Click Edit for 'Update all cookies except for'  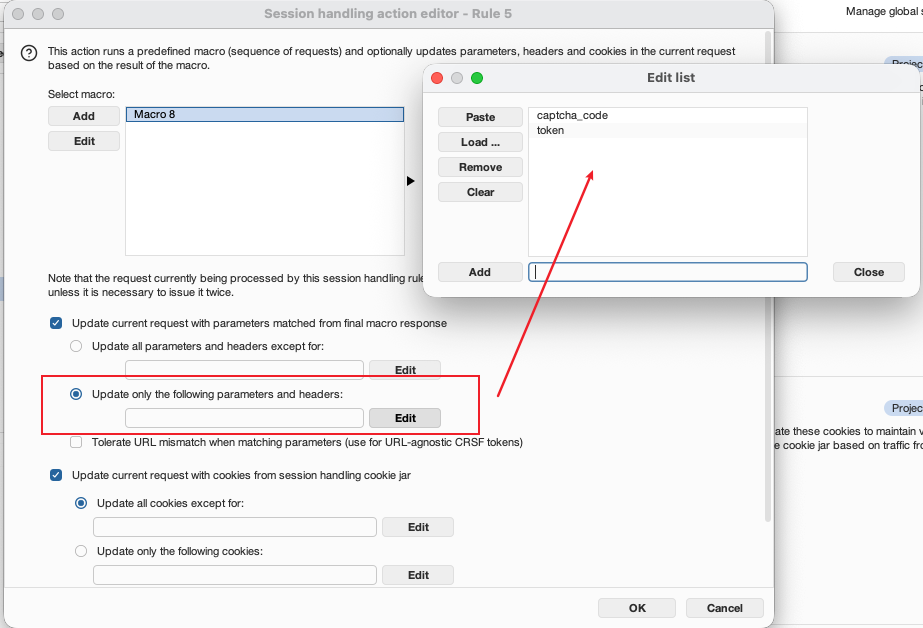(x=418, y=527)
